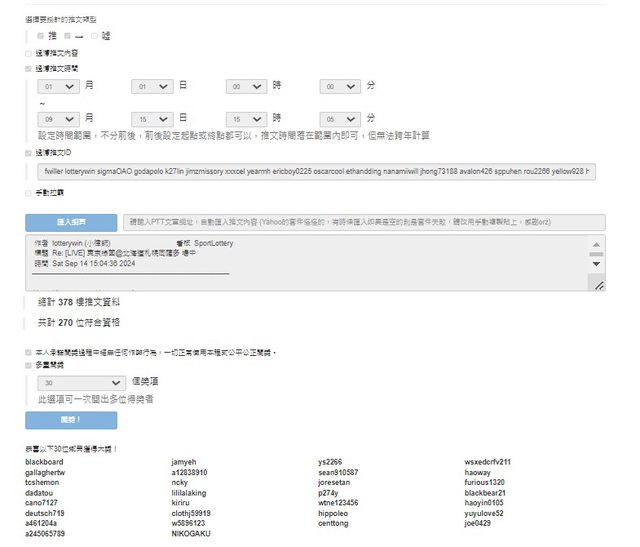Open the start month dropdown

59,87
